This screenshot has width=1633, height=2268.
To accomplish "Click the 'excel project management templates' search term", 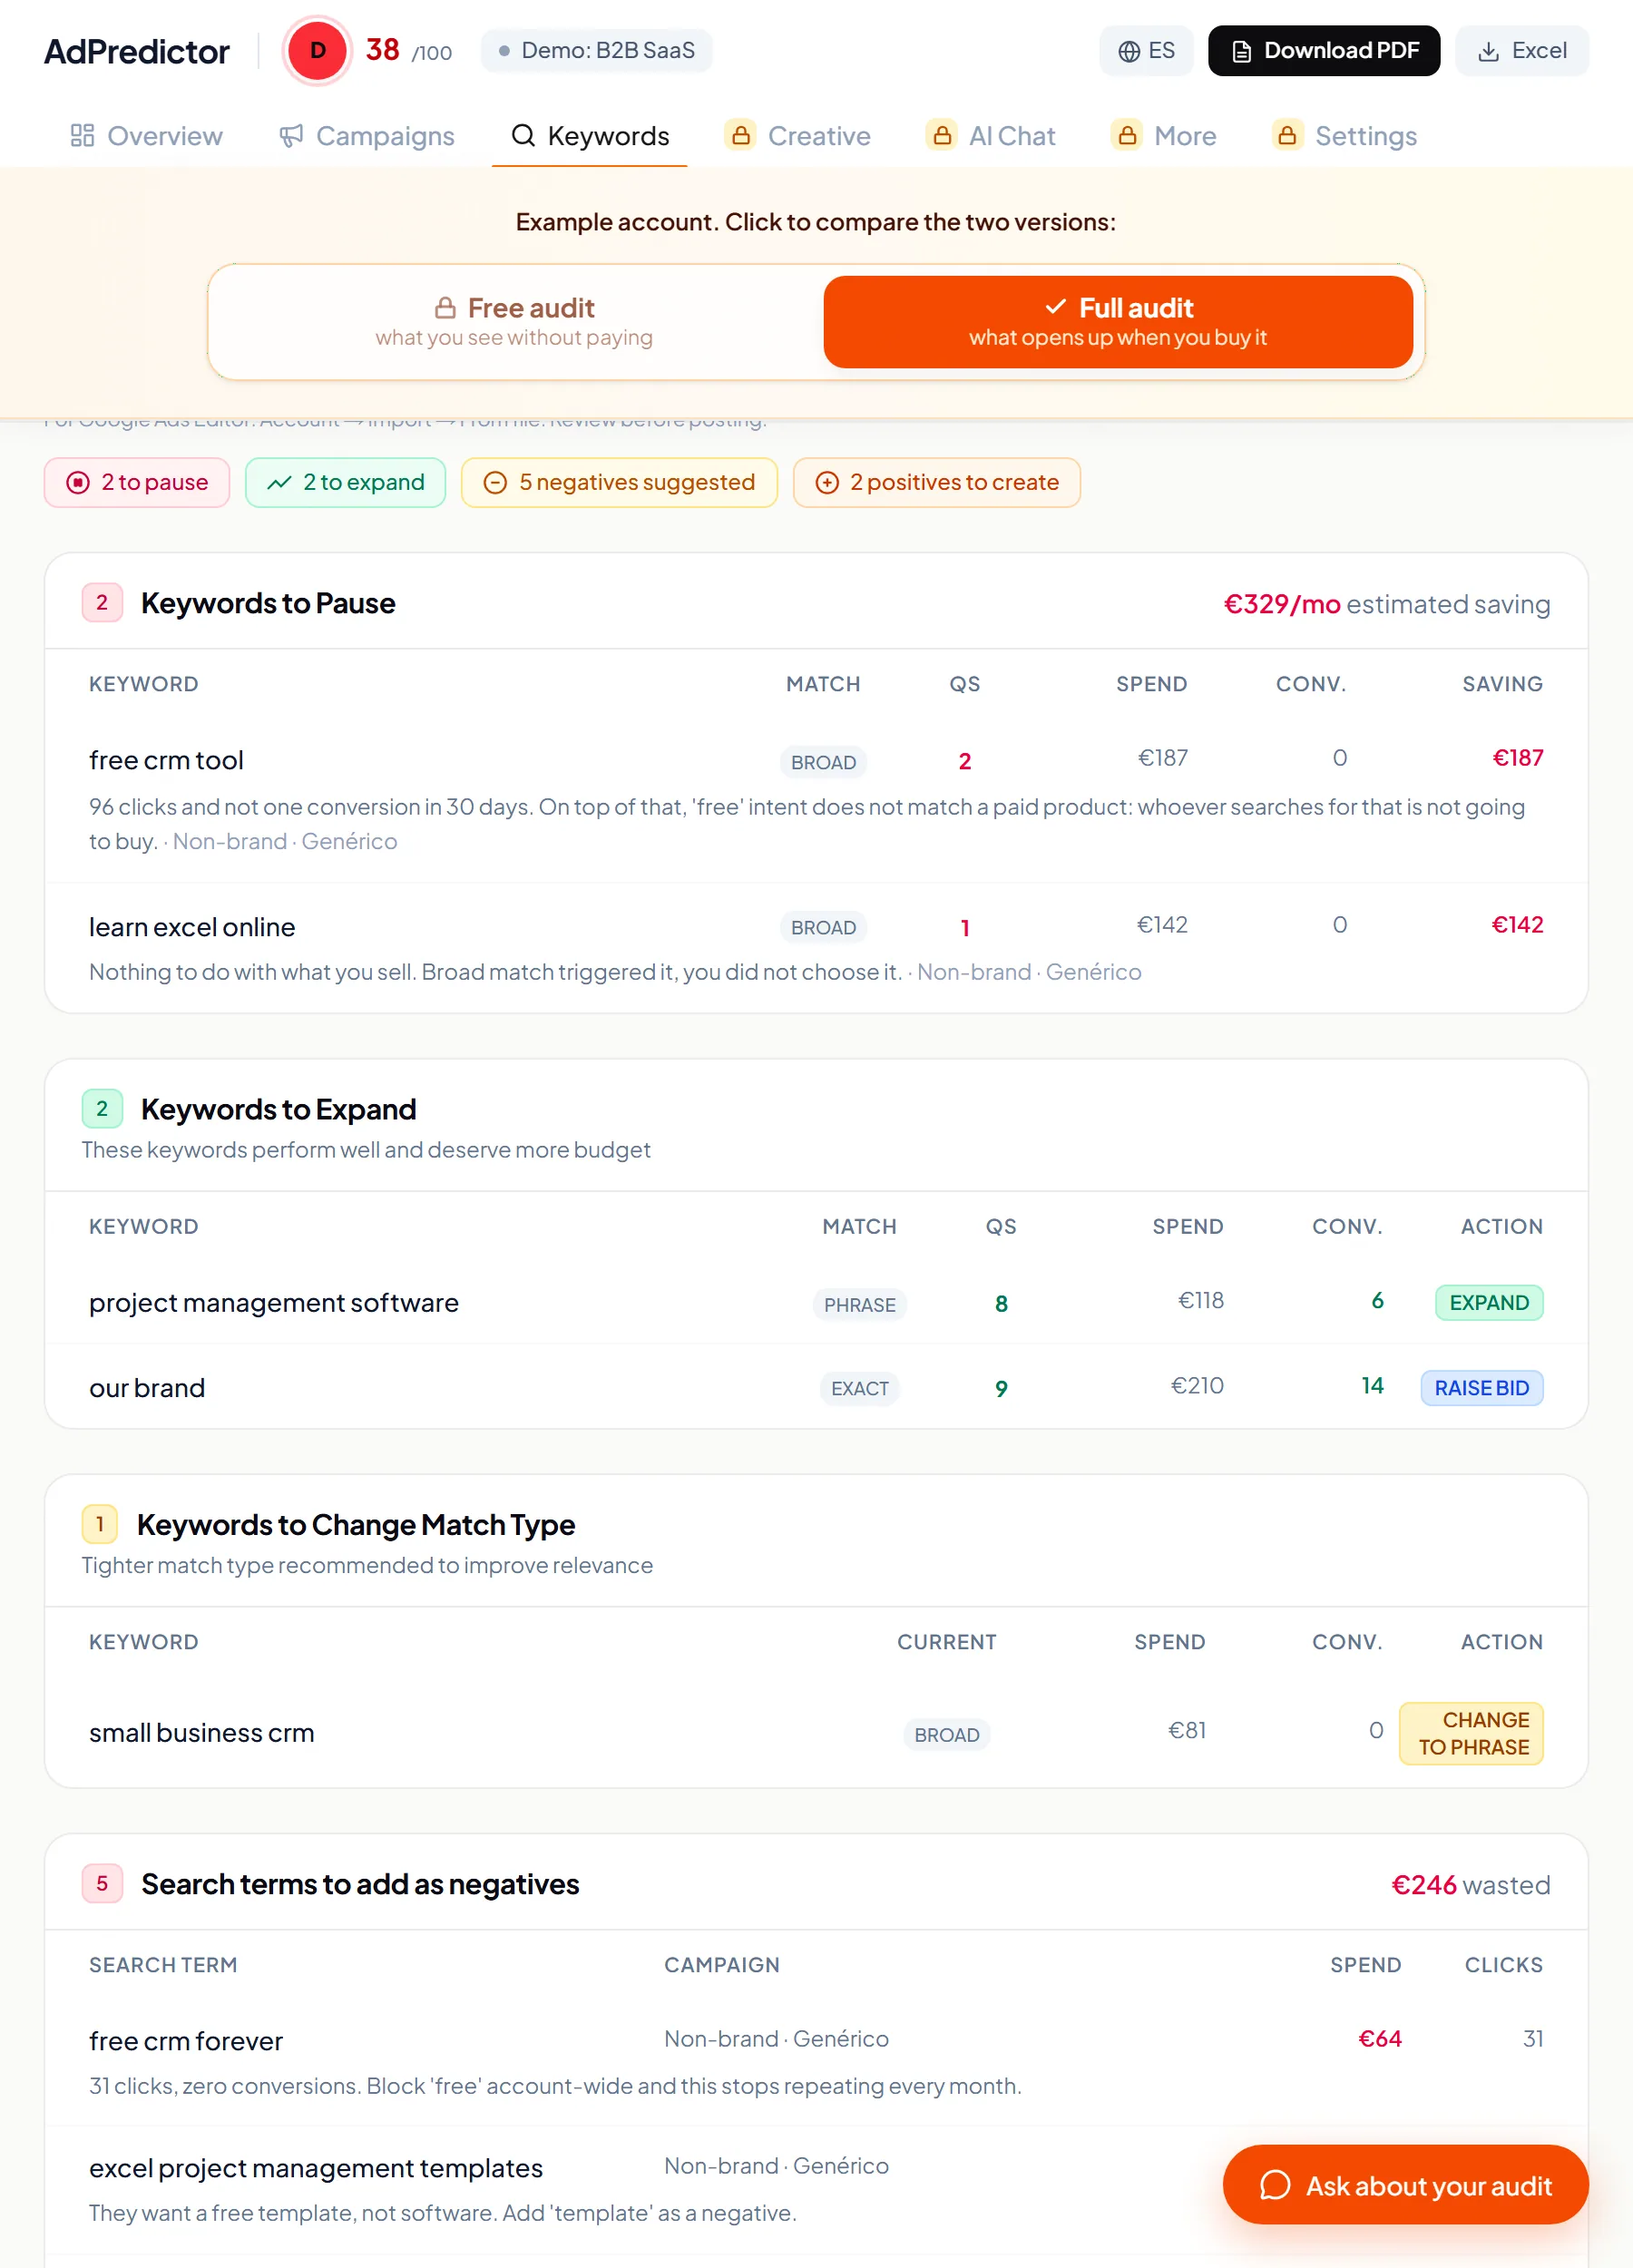I will click(x=316, y=2167).
